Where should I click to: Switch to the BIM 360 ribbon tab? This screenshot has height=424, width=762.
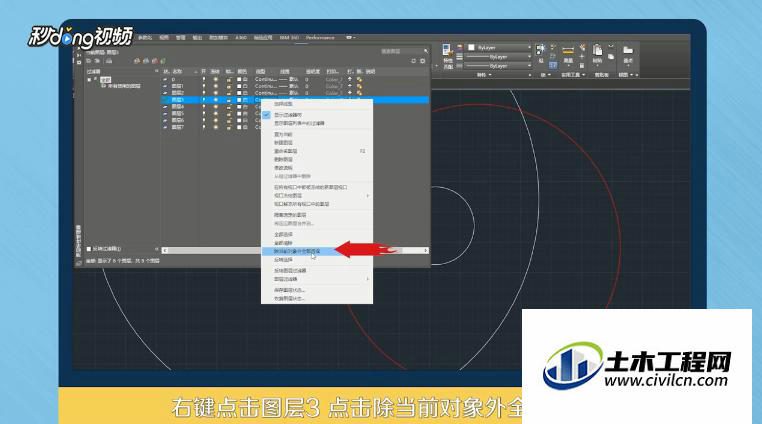289,37
